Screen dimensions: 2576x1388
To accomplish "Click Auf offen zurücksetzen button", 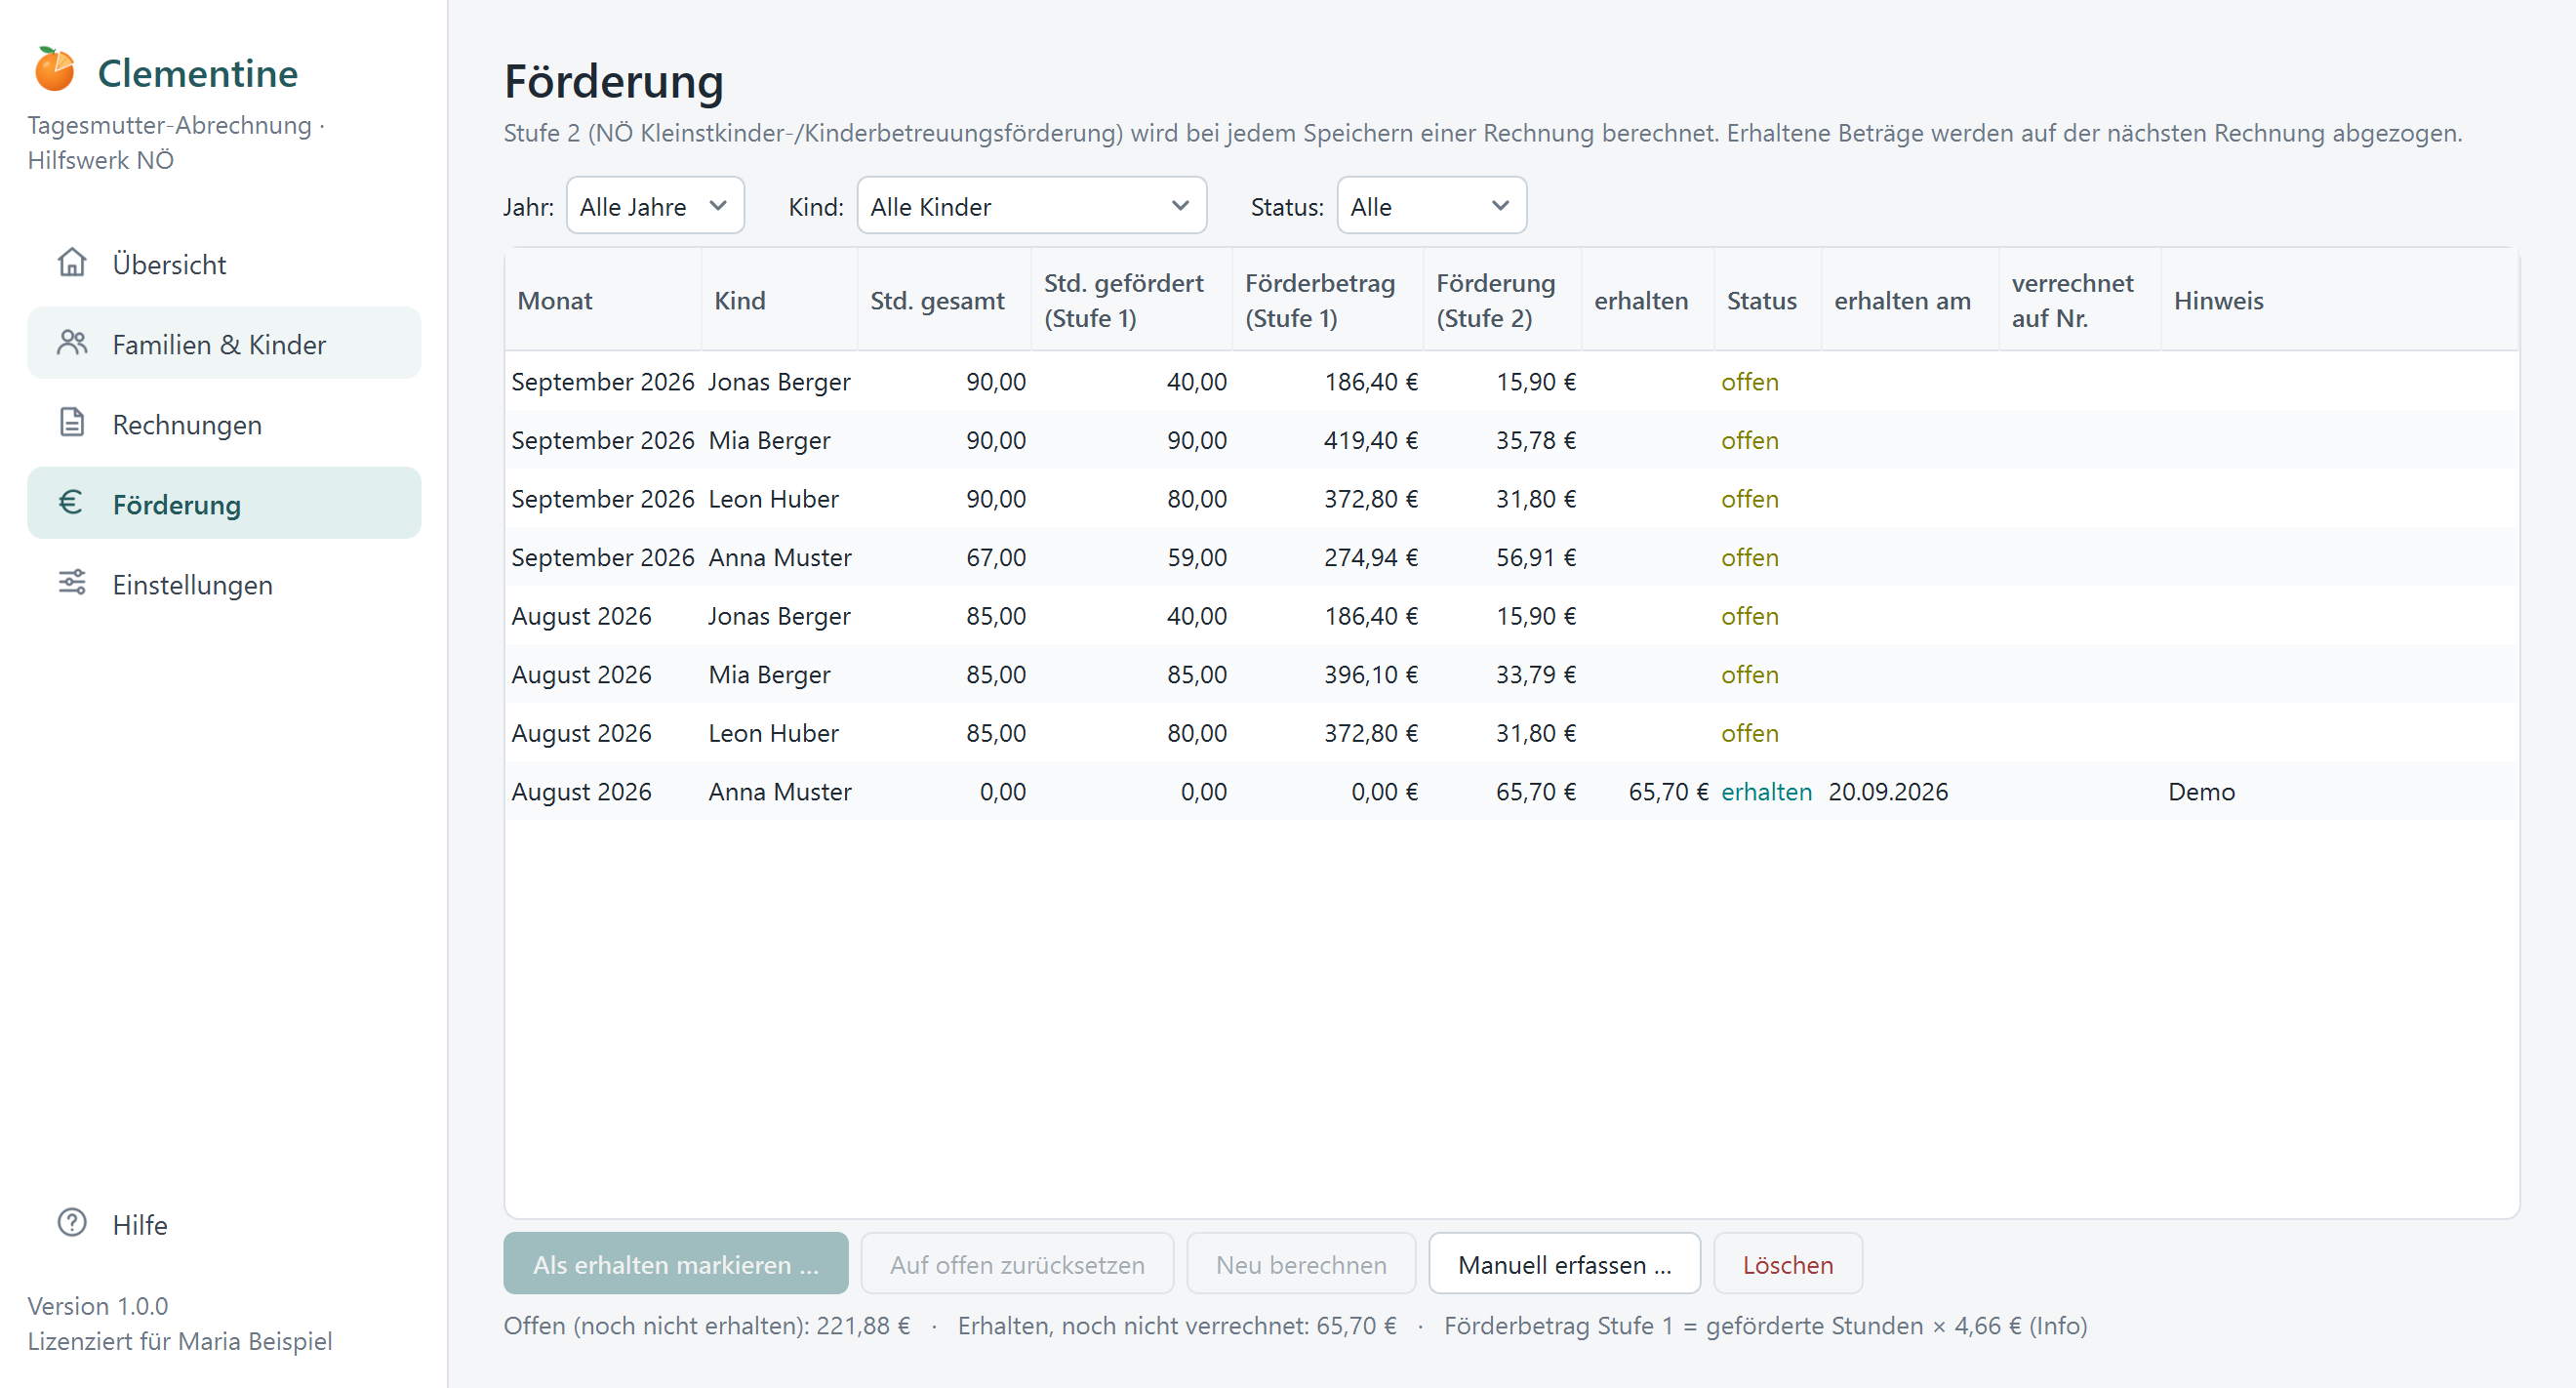I will click(x=1017, y=1264).
